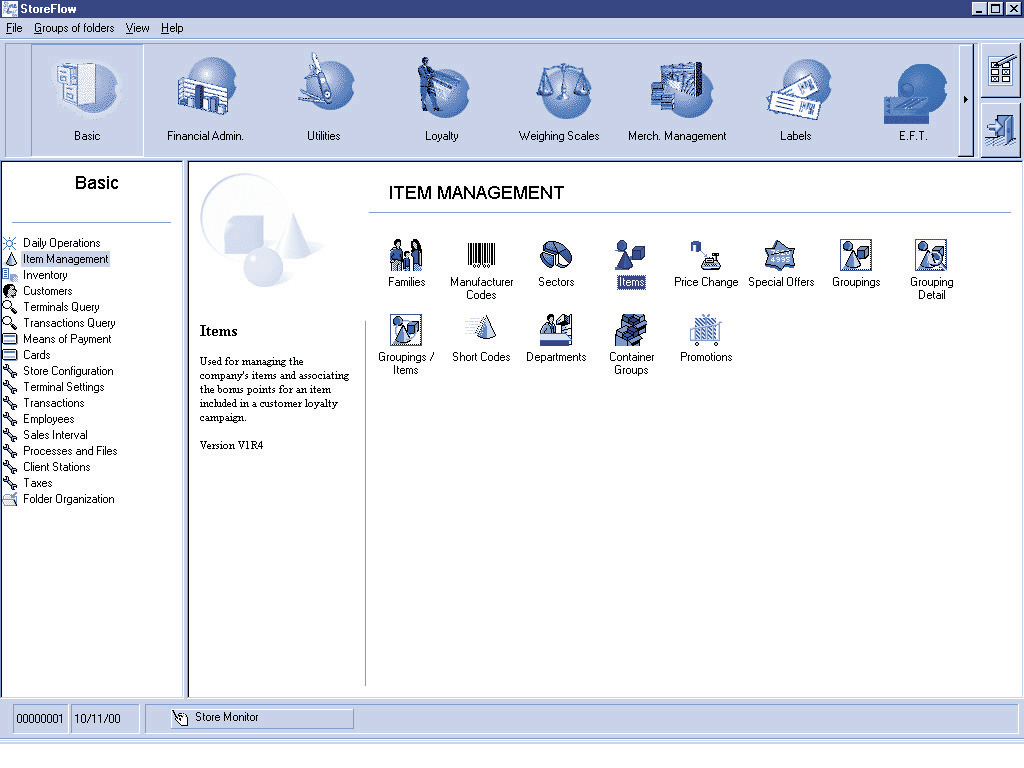Switch to Financial Admin. folder group
Image resolution: width=1024 pixels, height=768 pixels.
tap(205, 100)
